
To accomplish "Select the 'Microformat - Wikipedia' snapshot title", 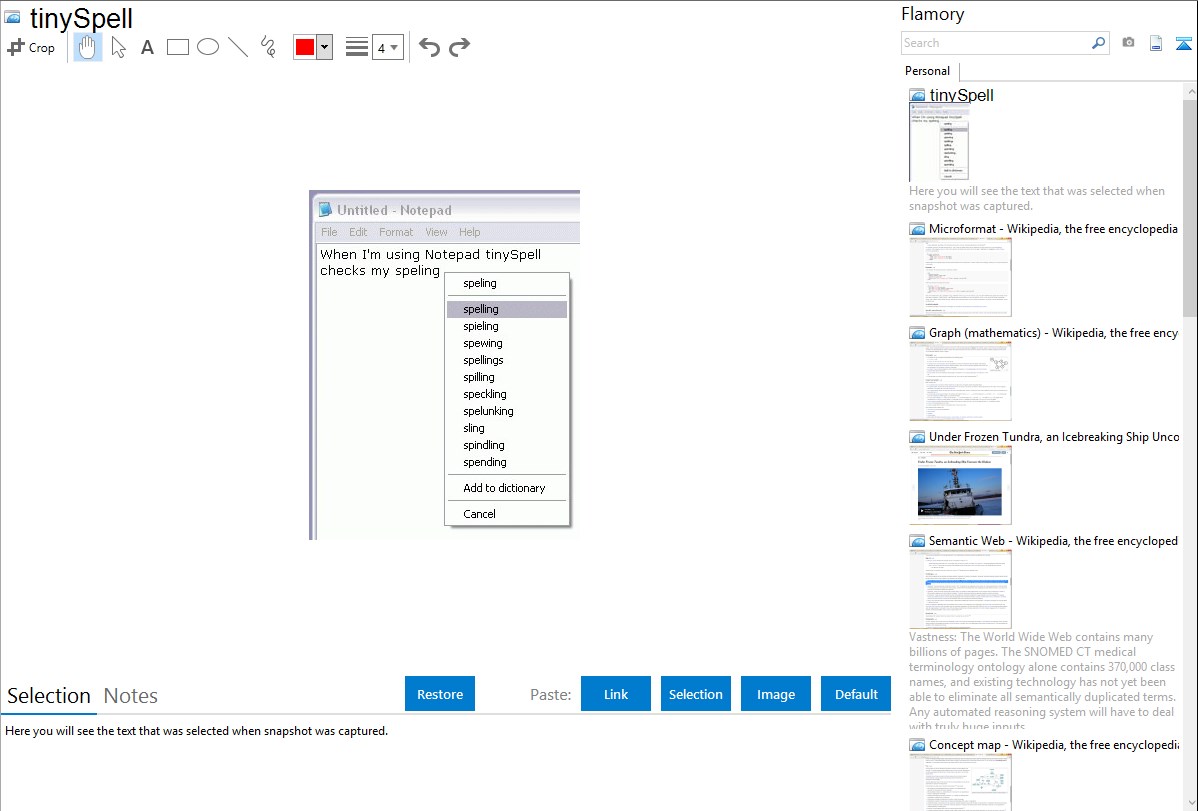I will point(1053,229).
